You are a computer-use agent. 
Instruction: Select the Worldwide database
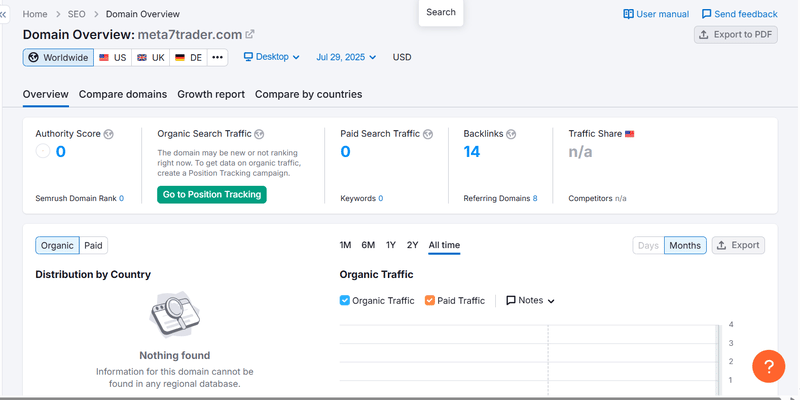coord(58,58)
